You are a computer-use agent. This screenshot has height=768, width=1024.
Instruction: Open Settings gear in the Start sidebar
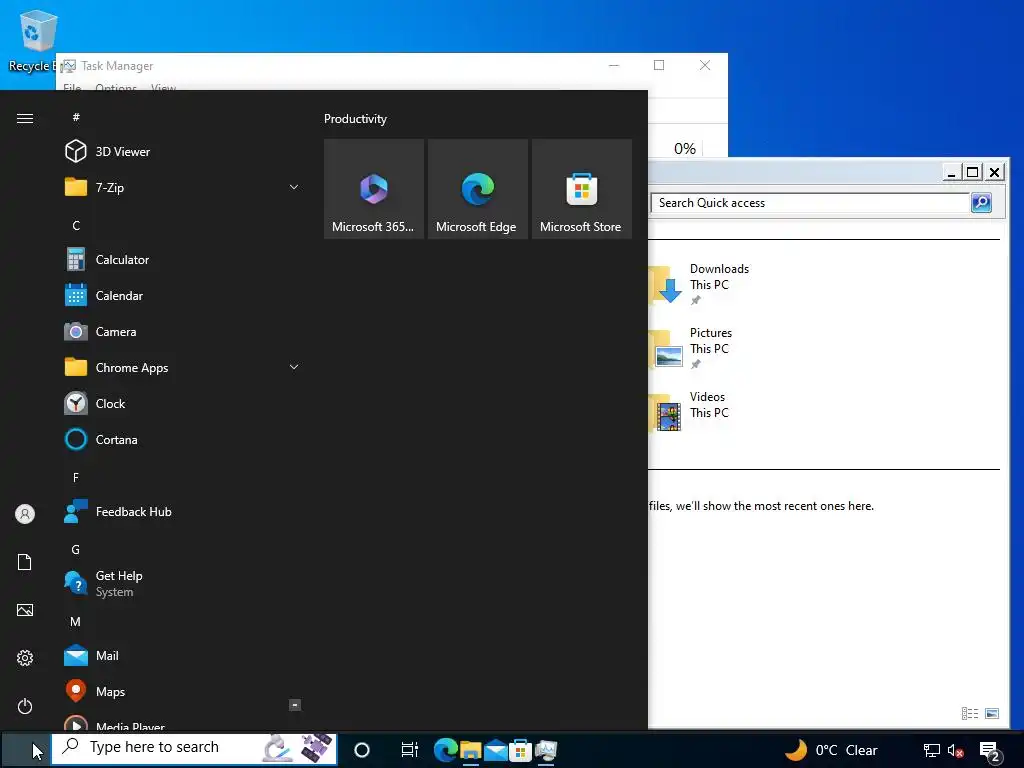(x=25, y=658)
